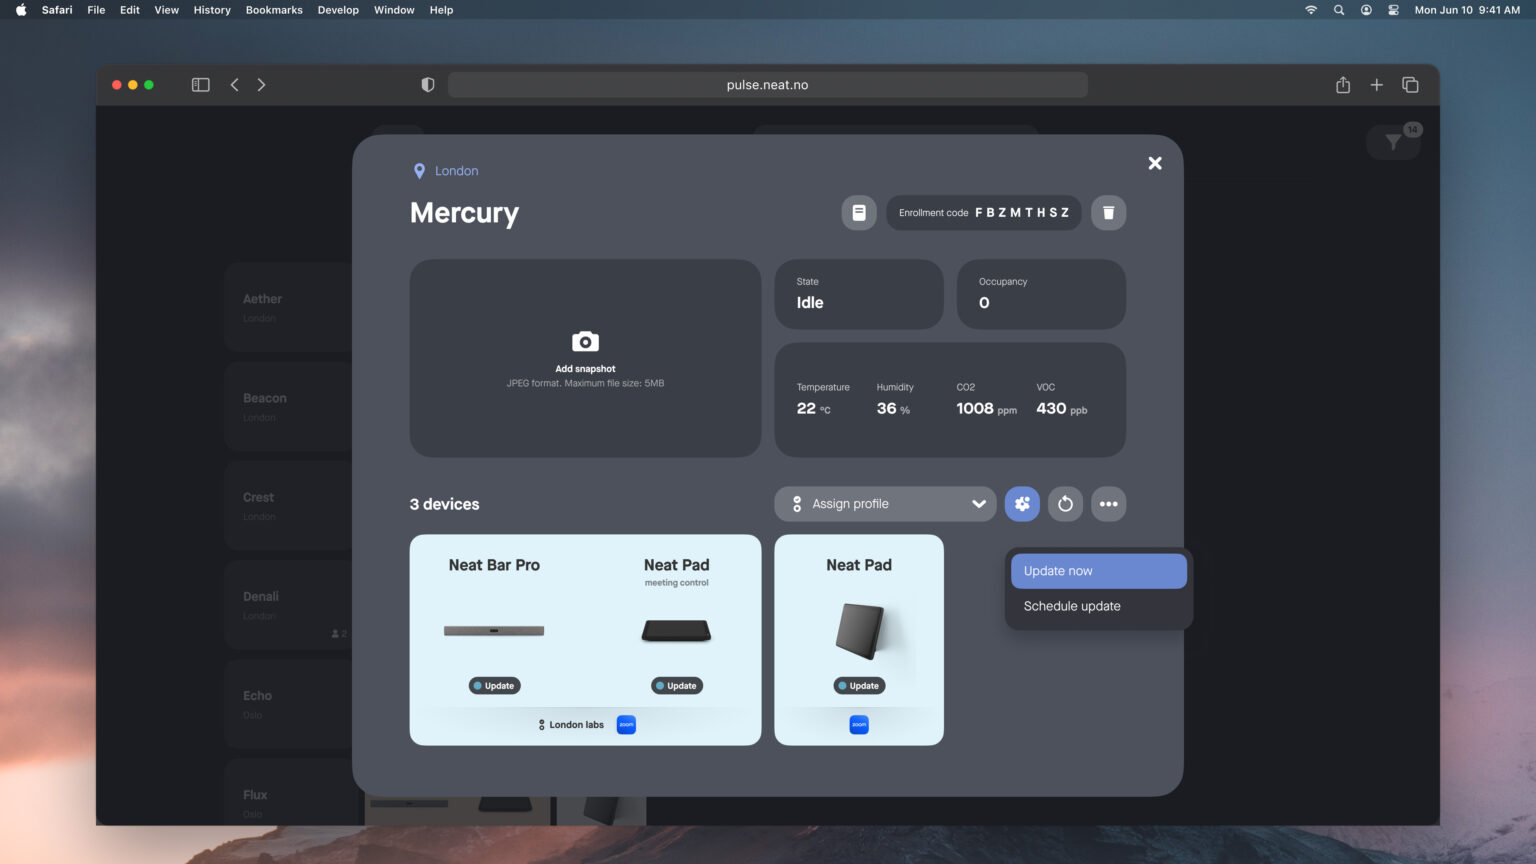Select Update now from the menu

[x=1098, y=571]
